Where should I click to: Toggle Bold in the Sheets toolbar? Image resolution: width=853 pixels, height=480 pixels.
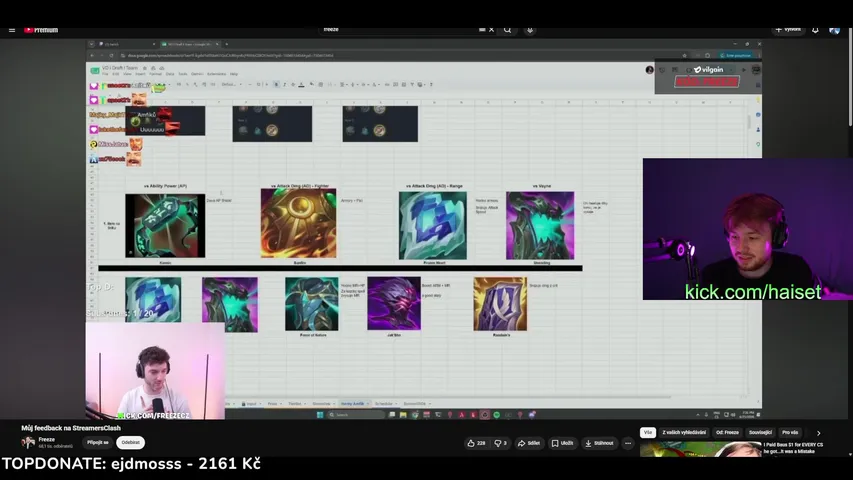tap(276, 84)
